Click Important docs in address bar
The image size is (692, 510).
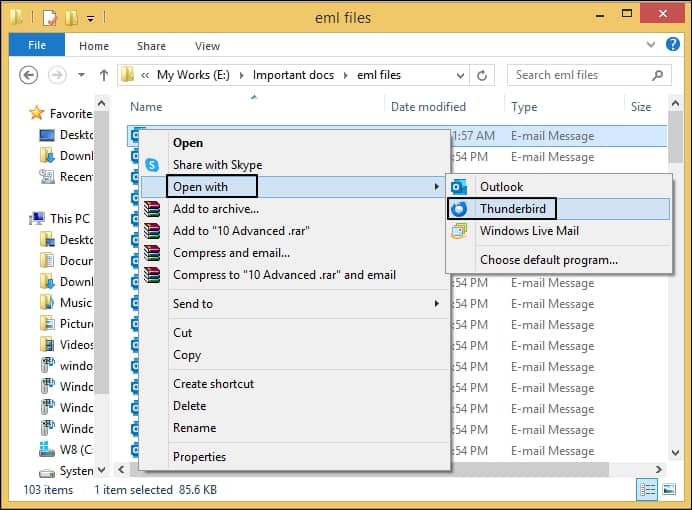coord(293,75)
